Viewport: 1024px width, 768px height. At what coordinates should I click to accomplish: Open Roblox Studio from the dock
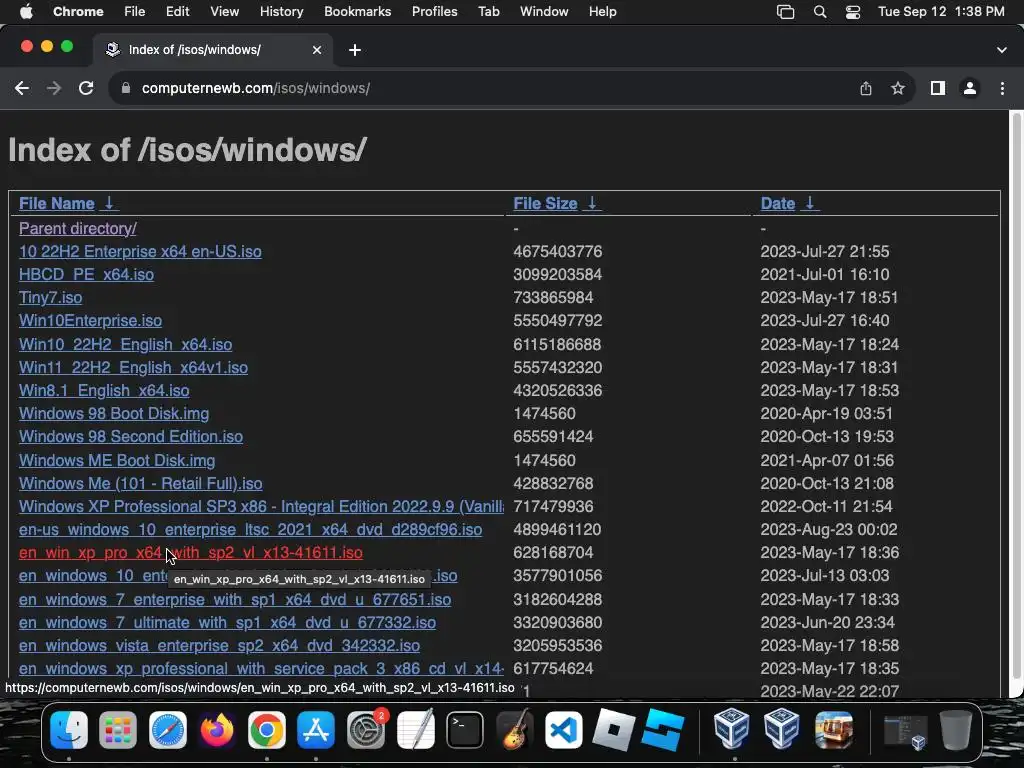663,729
